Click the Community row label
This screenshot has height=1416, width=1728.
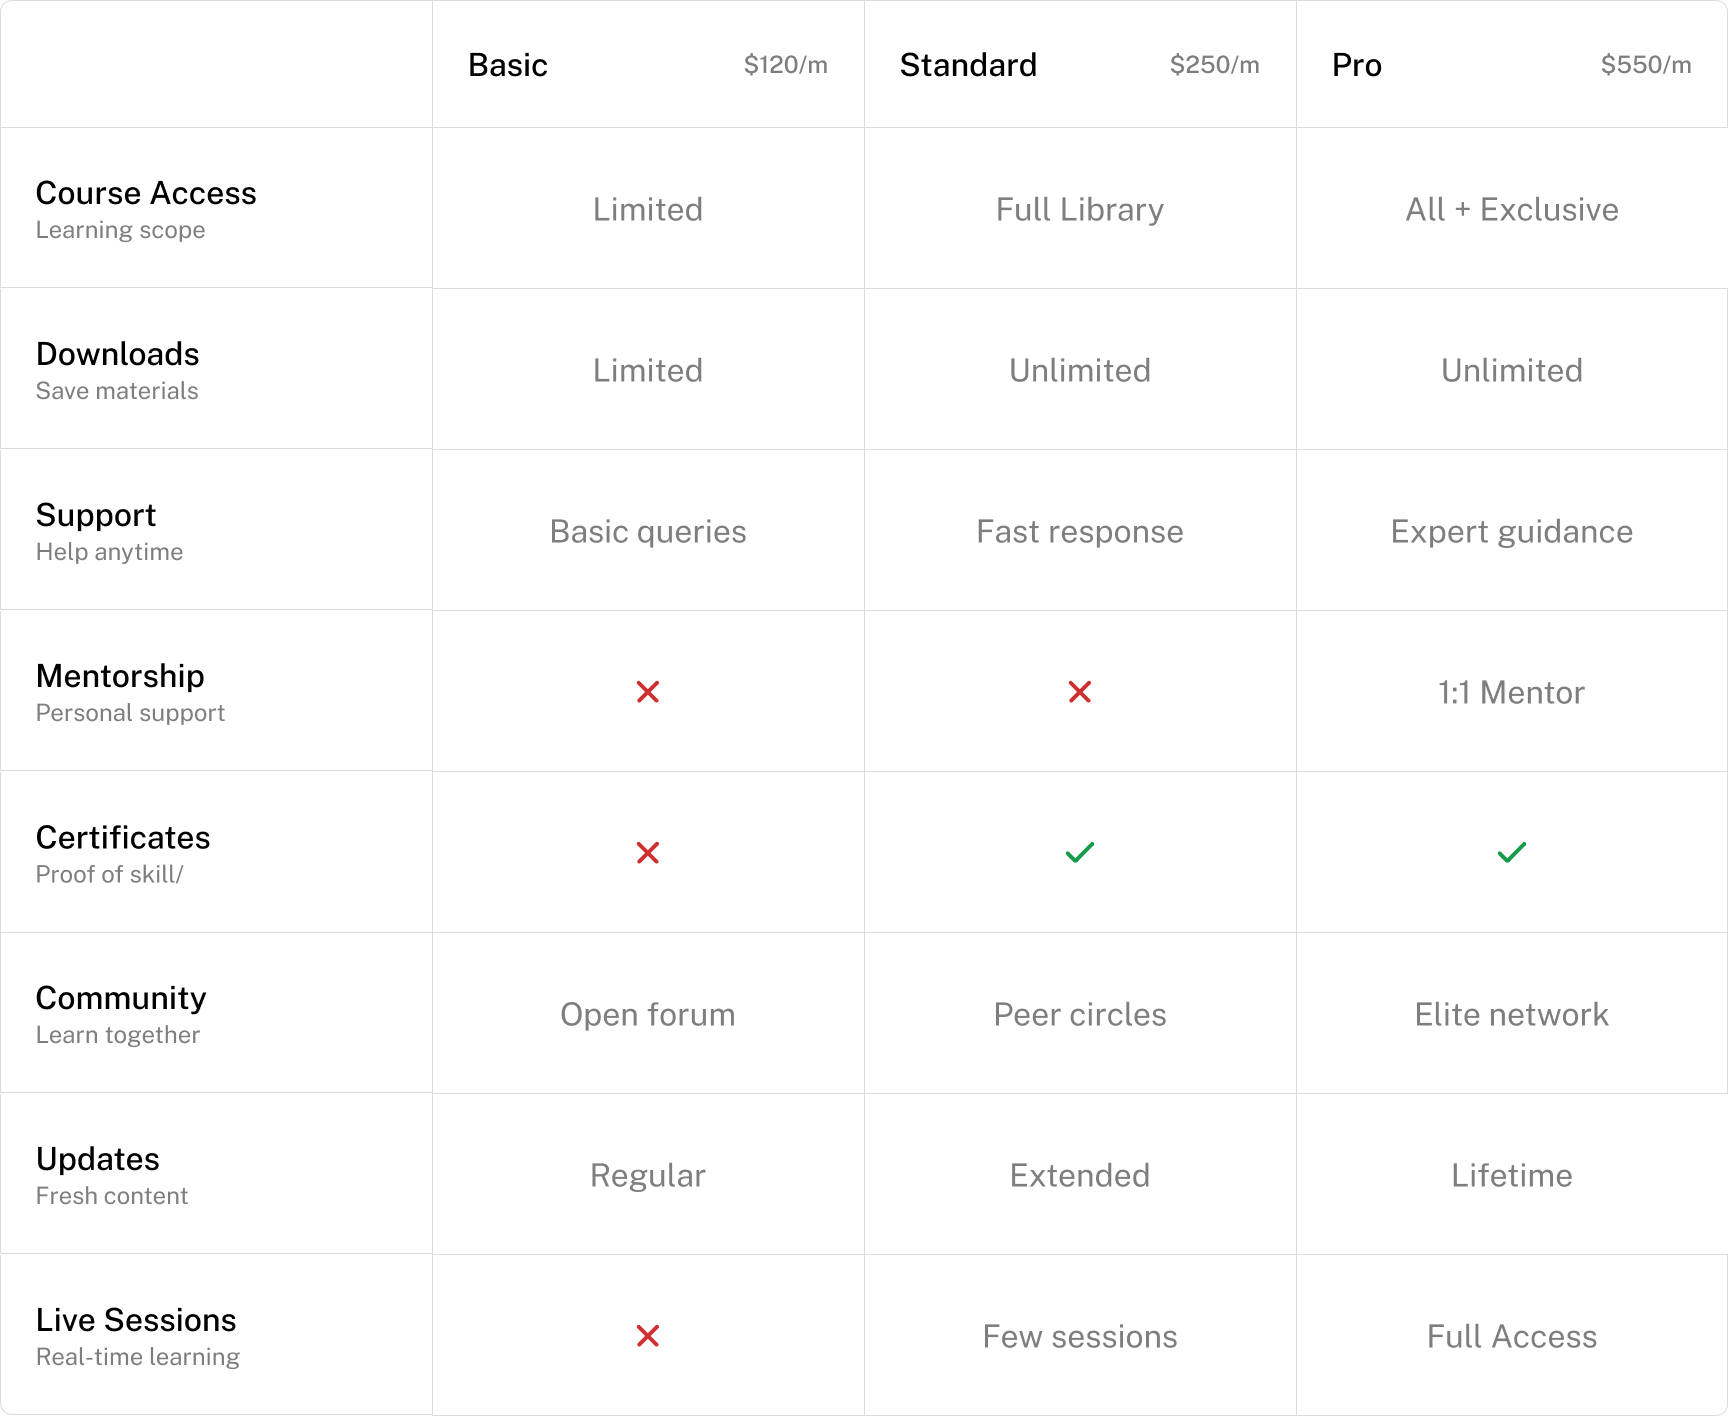pos(121,998)
